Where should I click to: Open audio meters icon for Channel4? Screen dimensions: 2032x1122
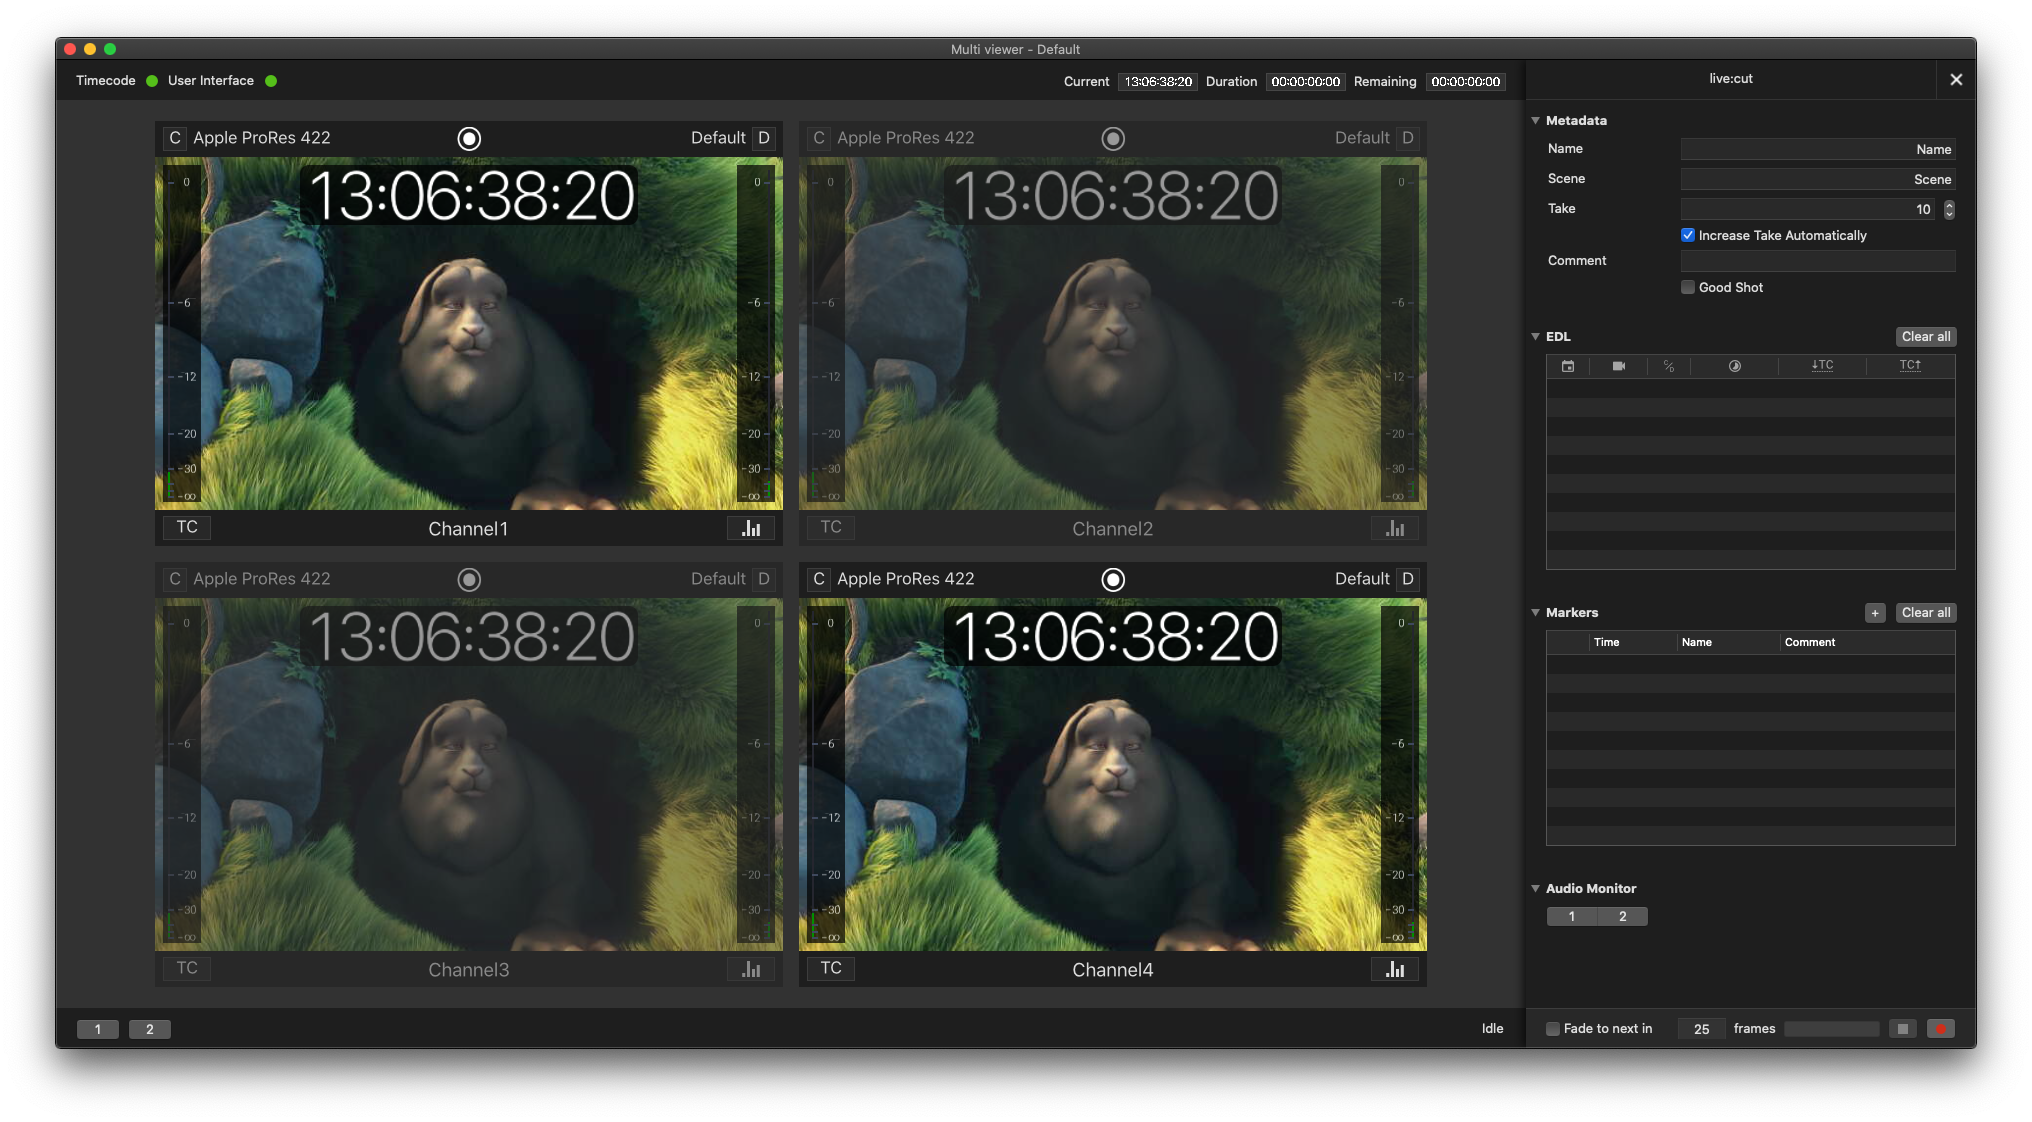(x=1395, y=969)
